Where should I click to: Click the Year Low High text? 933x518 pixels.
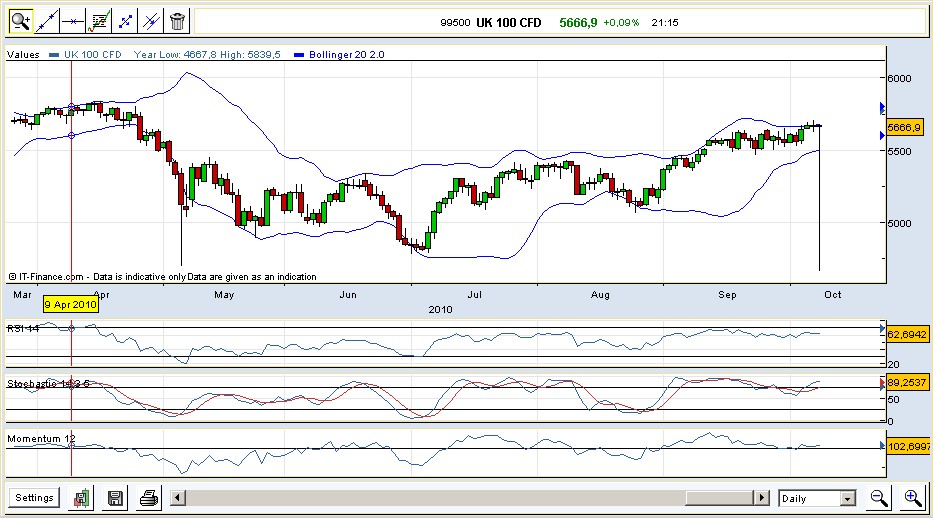(x=207, y=55)
